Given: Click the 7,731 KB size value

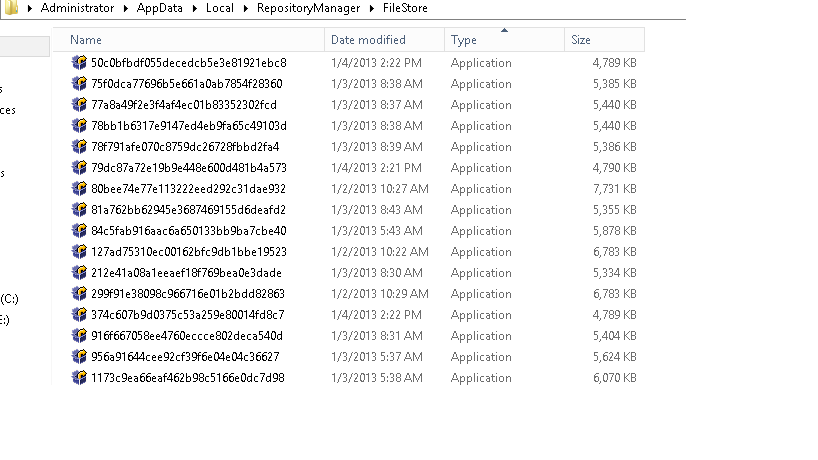Looking at the screenshot, I should (615, 189).
